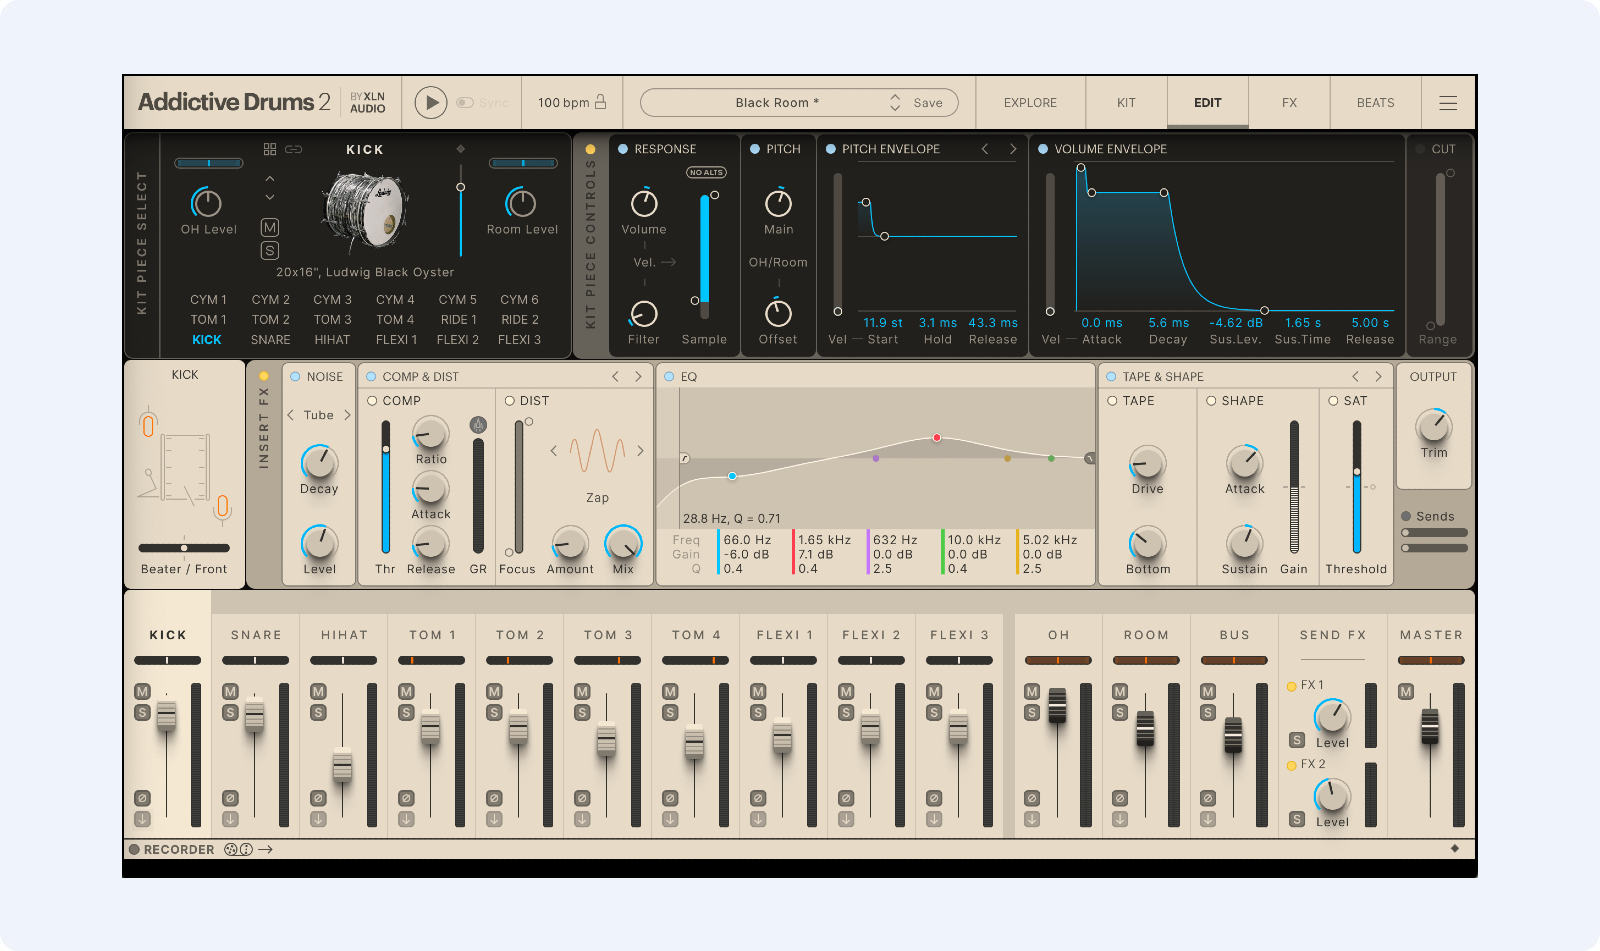Viewport: 1600px width, 951px height.
Task: Toggle the NOISE insert effect
Action: click(x=295, y=377)
